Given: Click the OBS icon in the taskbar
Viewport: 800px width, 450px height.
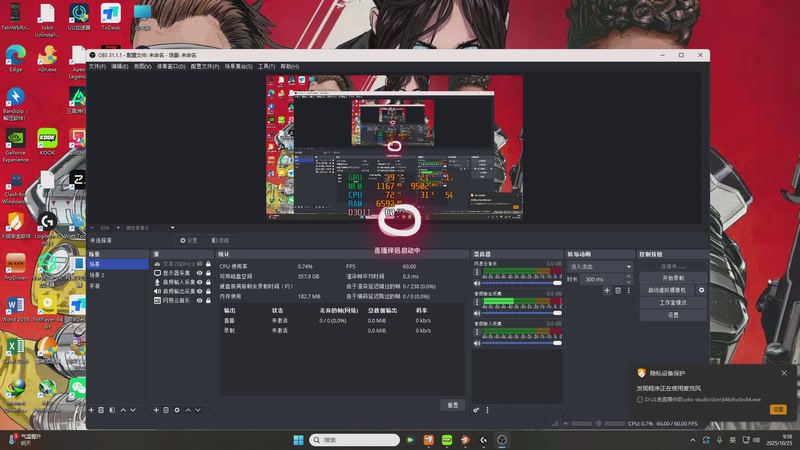Looking at the screenshot, I should (502, 440).
